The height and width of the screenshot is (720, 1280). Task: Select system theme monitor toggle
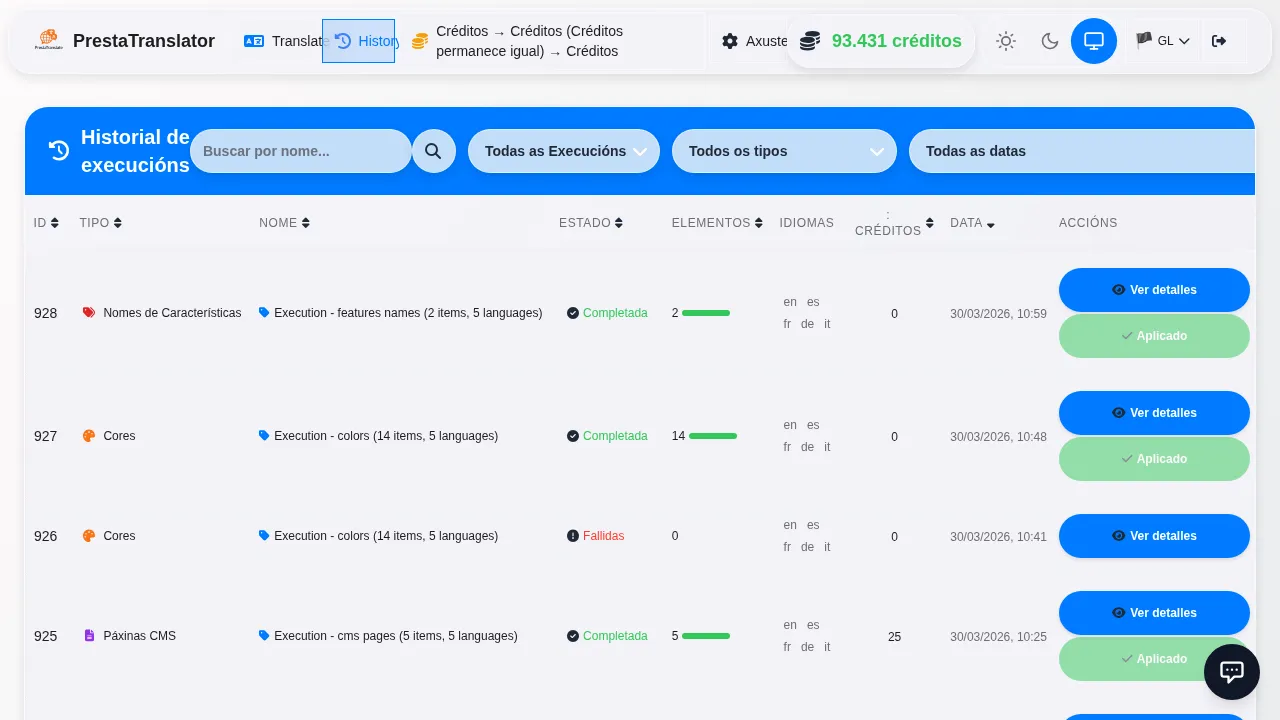1093,41
